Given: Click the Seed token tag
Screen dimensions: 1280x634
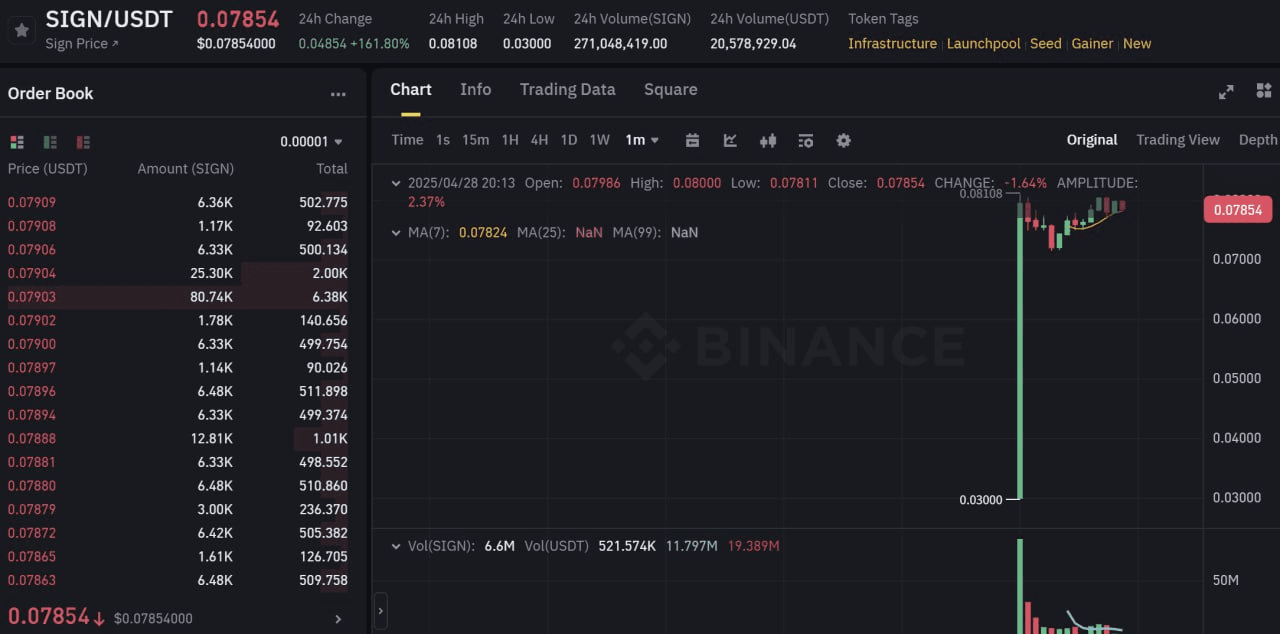Looking at the screenshot, I should (x=1046, y=44).
